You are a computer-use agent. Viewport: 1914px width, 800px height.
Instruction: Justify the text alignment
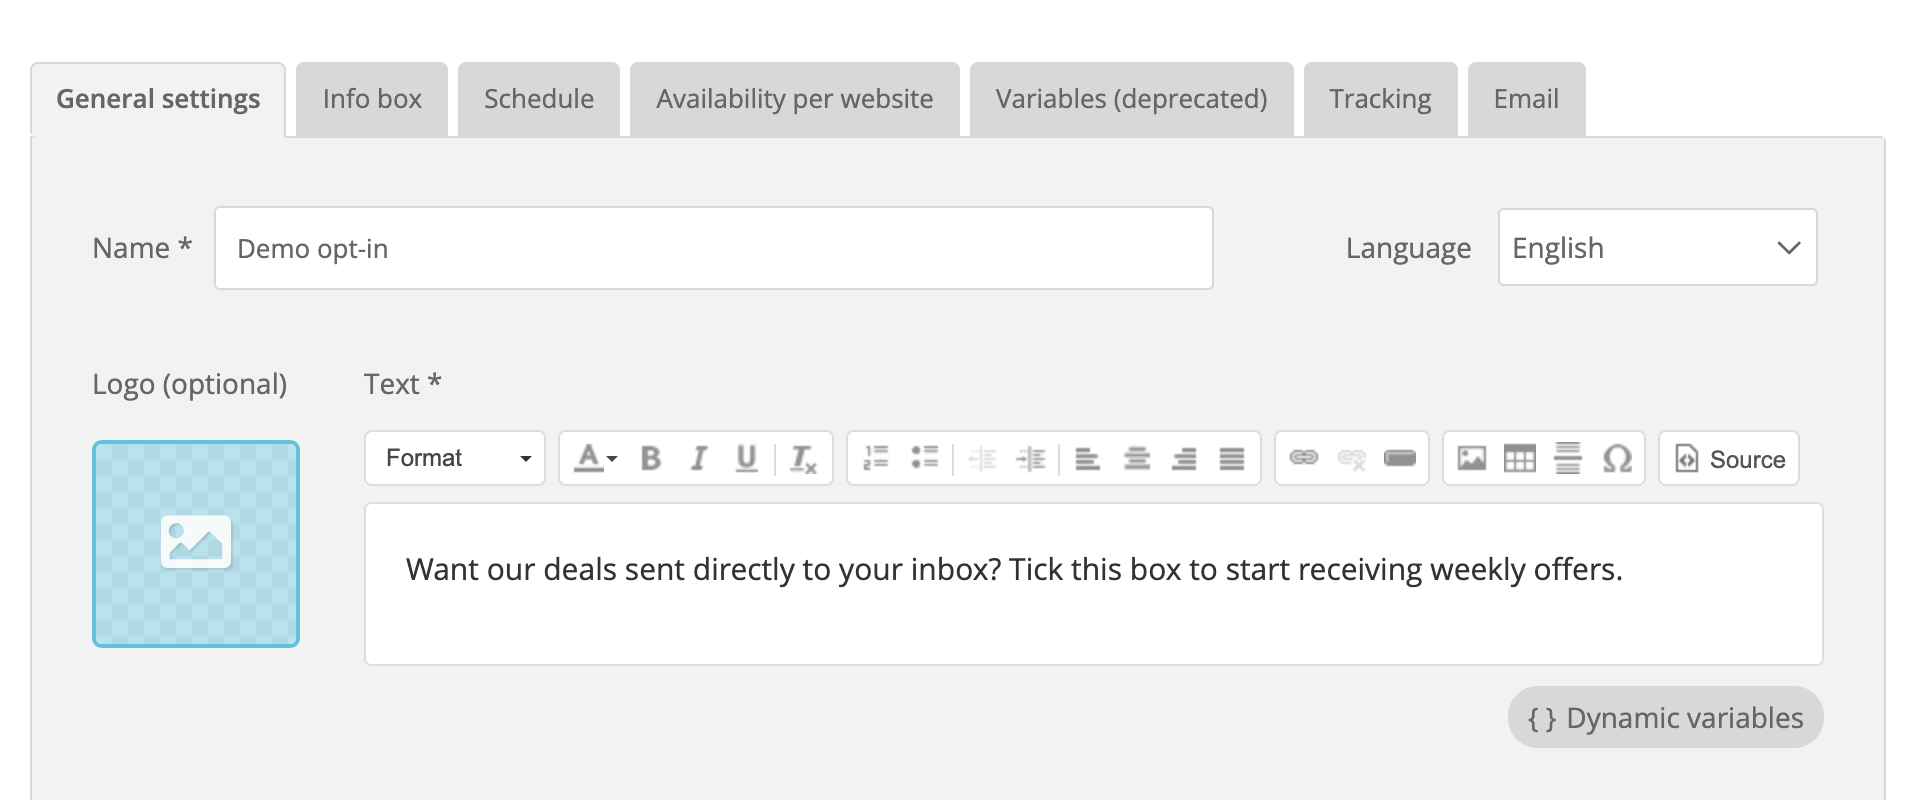tap(1232, 458)
